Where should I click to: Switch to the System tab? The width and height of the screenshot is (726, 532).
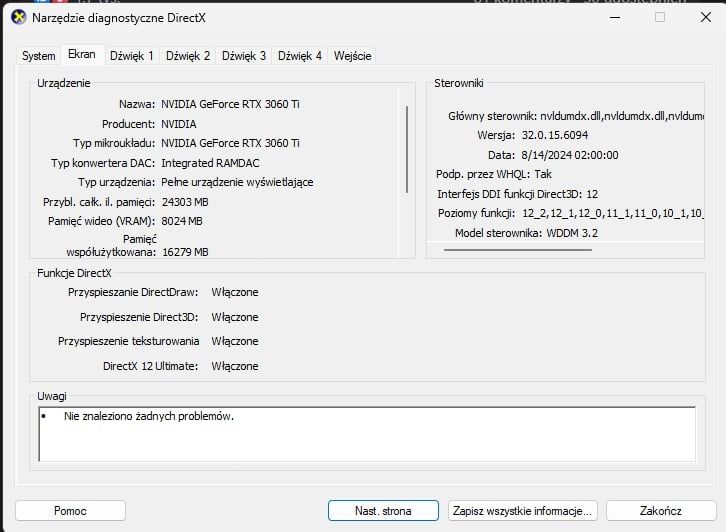(x=39, y=56)
